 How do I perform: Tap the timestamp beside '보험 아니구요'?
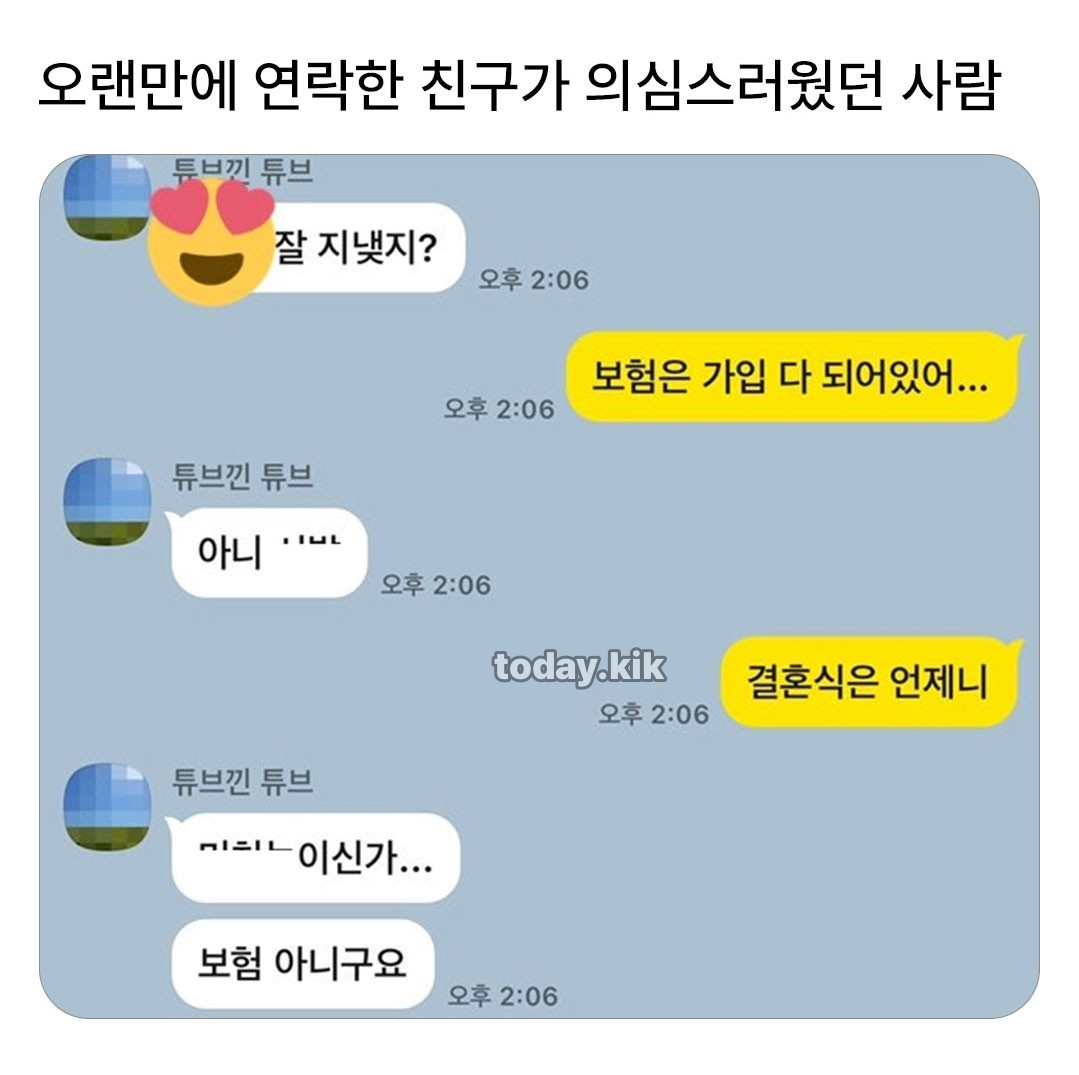point(503,996)
